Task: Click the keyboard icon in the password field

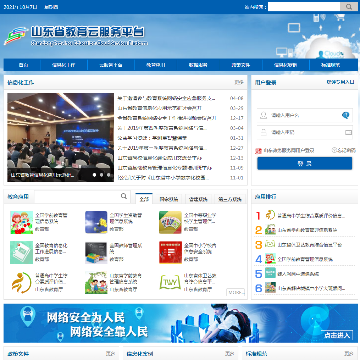Action: [x=348, y=132]
